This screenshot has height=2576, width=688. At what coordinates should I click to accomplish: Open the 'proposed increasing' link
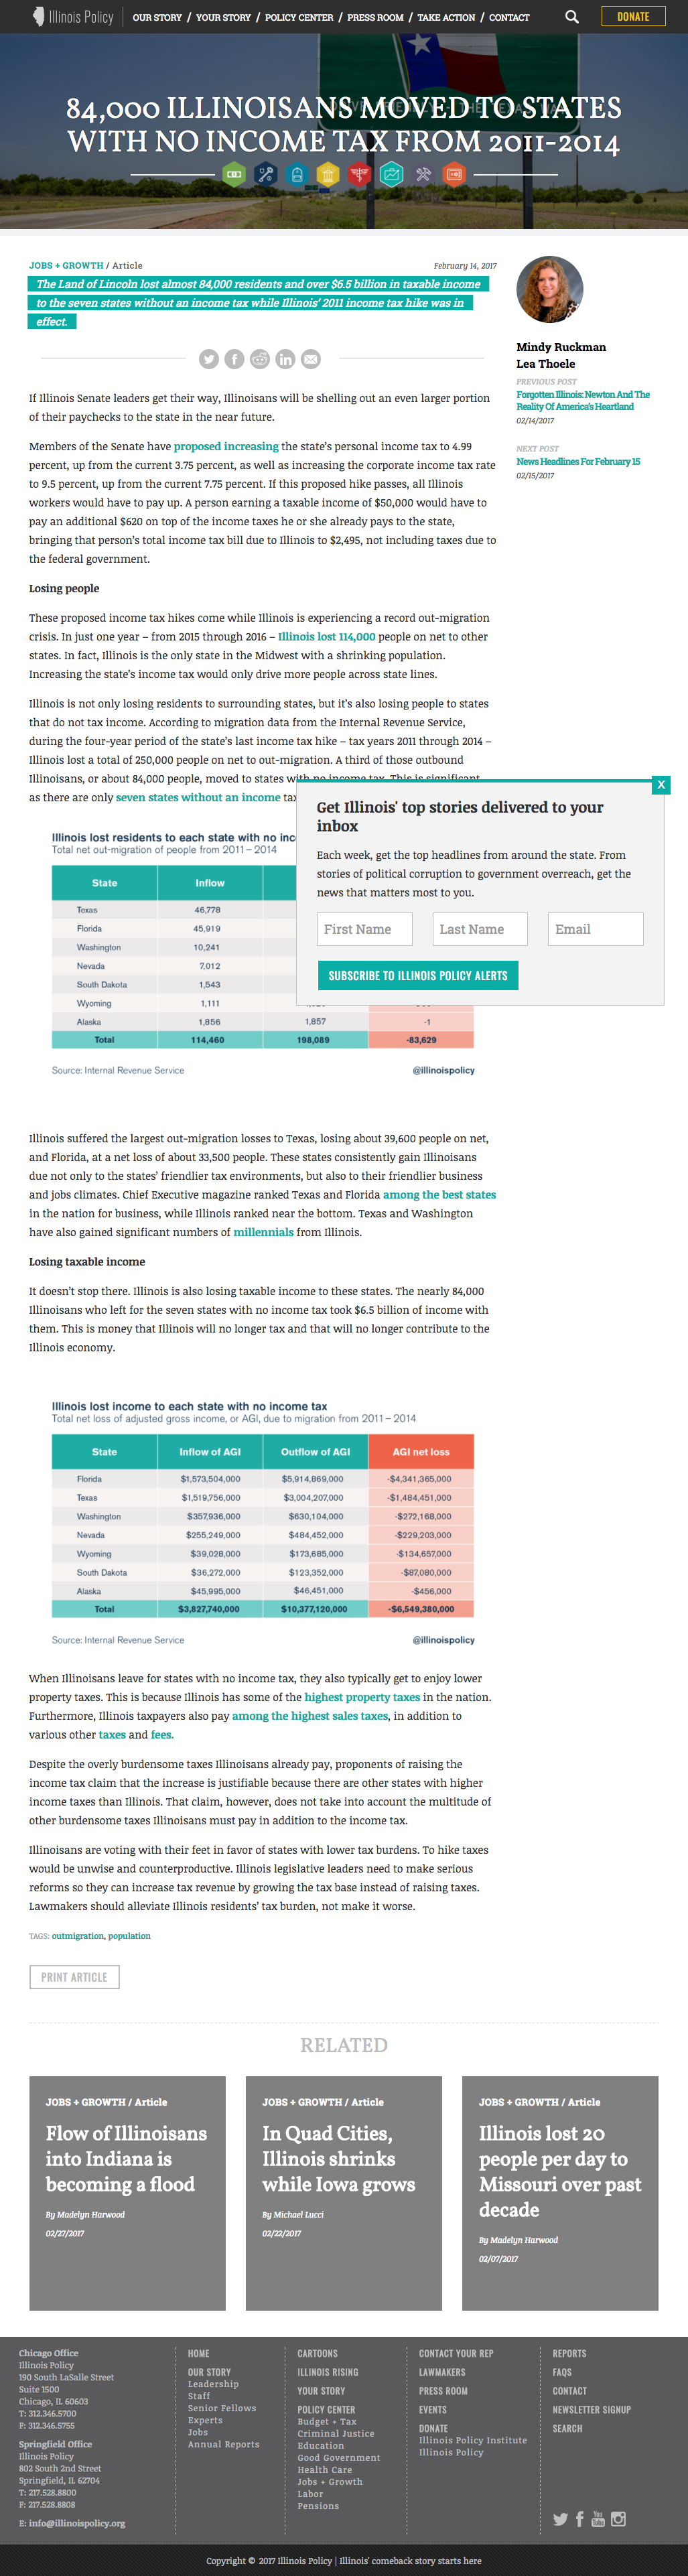[x=226, y=446]
